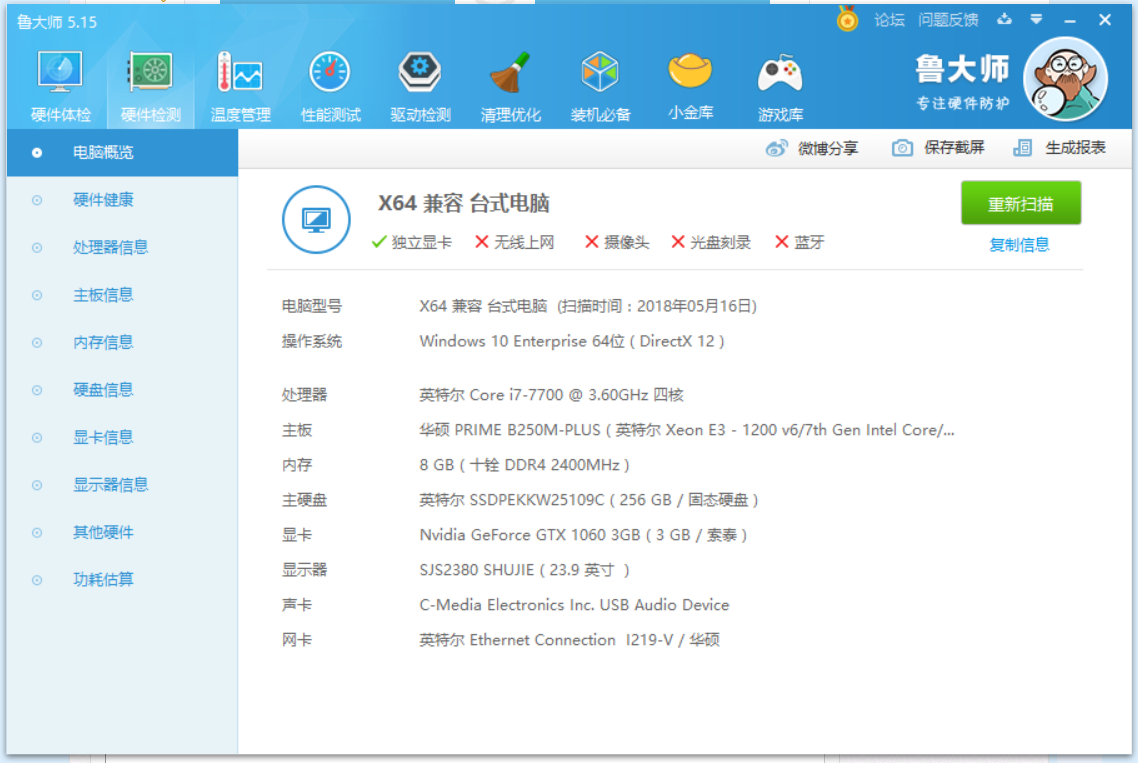Open the 小金库 gold ingot icon
The height and width of the screenshot is (763, 1138).
point(690,72)
